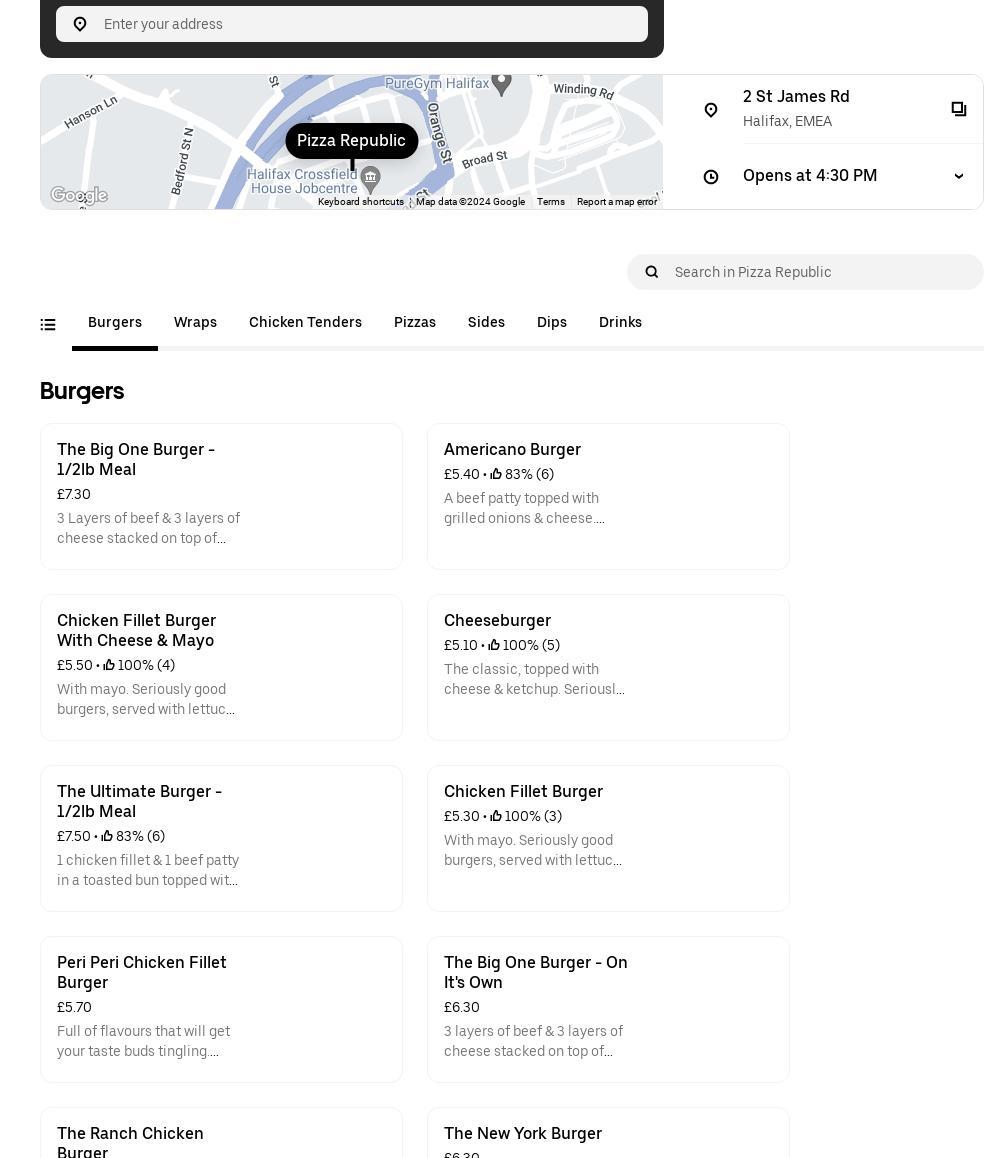Click the Pizza Republic map label
The height and width of the screenshot is (1158, 1004).
(x=352, y=140)
